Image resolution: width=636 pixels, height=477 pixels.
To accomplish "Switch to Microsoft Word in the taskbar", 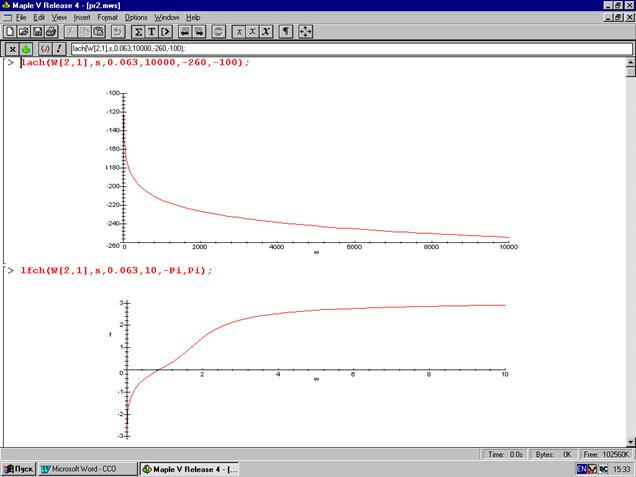I will click(x=85, y=468).
